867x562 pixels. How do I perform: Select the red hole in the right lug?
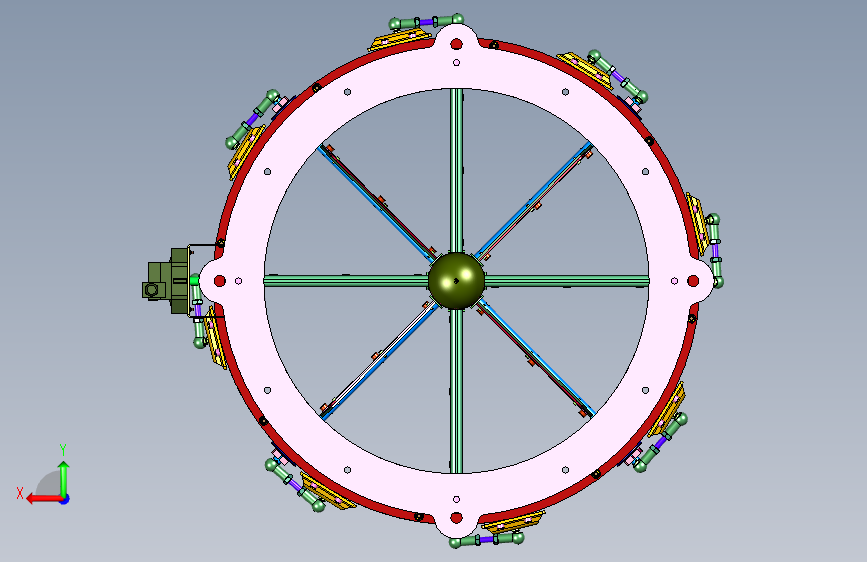pyautogui.click(x=693, y=281)
